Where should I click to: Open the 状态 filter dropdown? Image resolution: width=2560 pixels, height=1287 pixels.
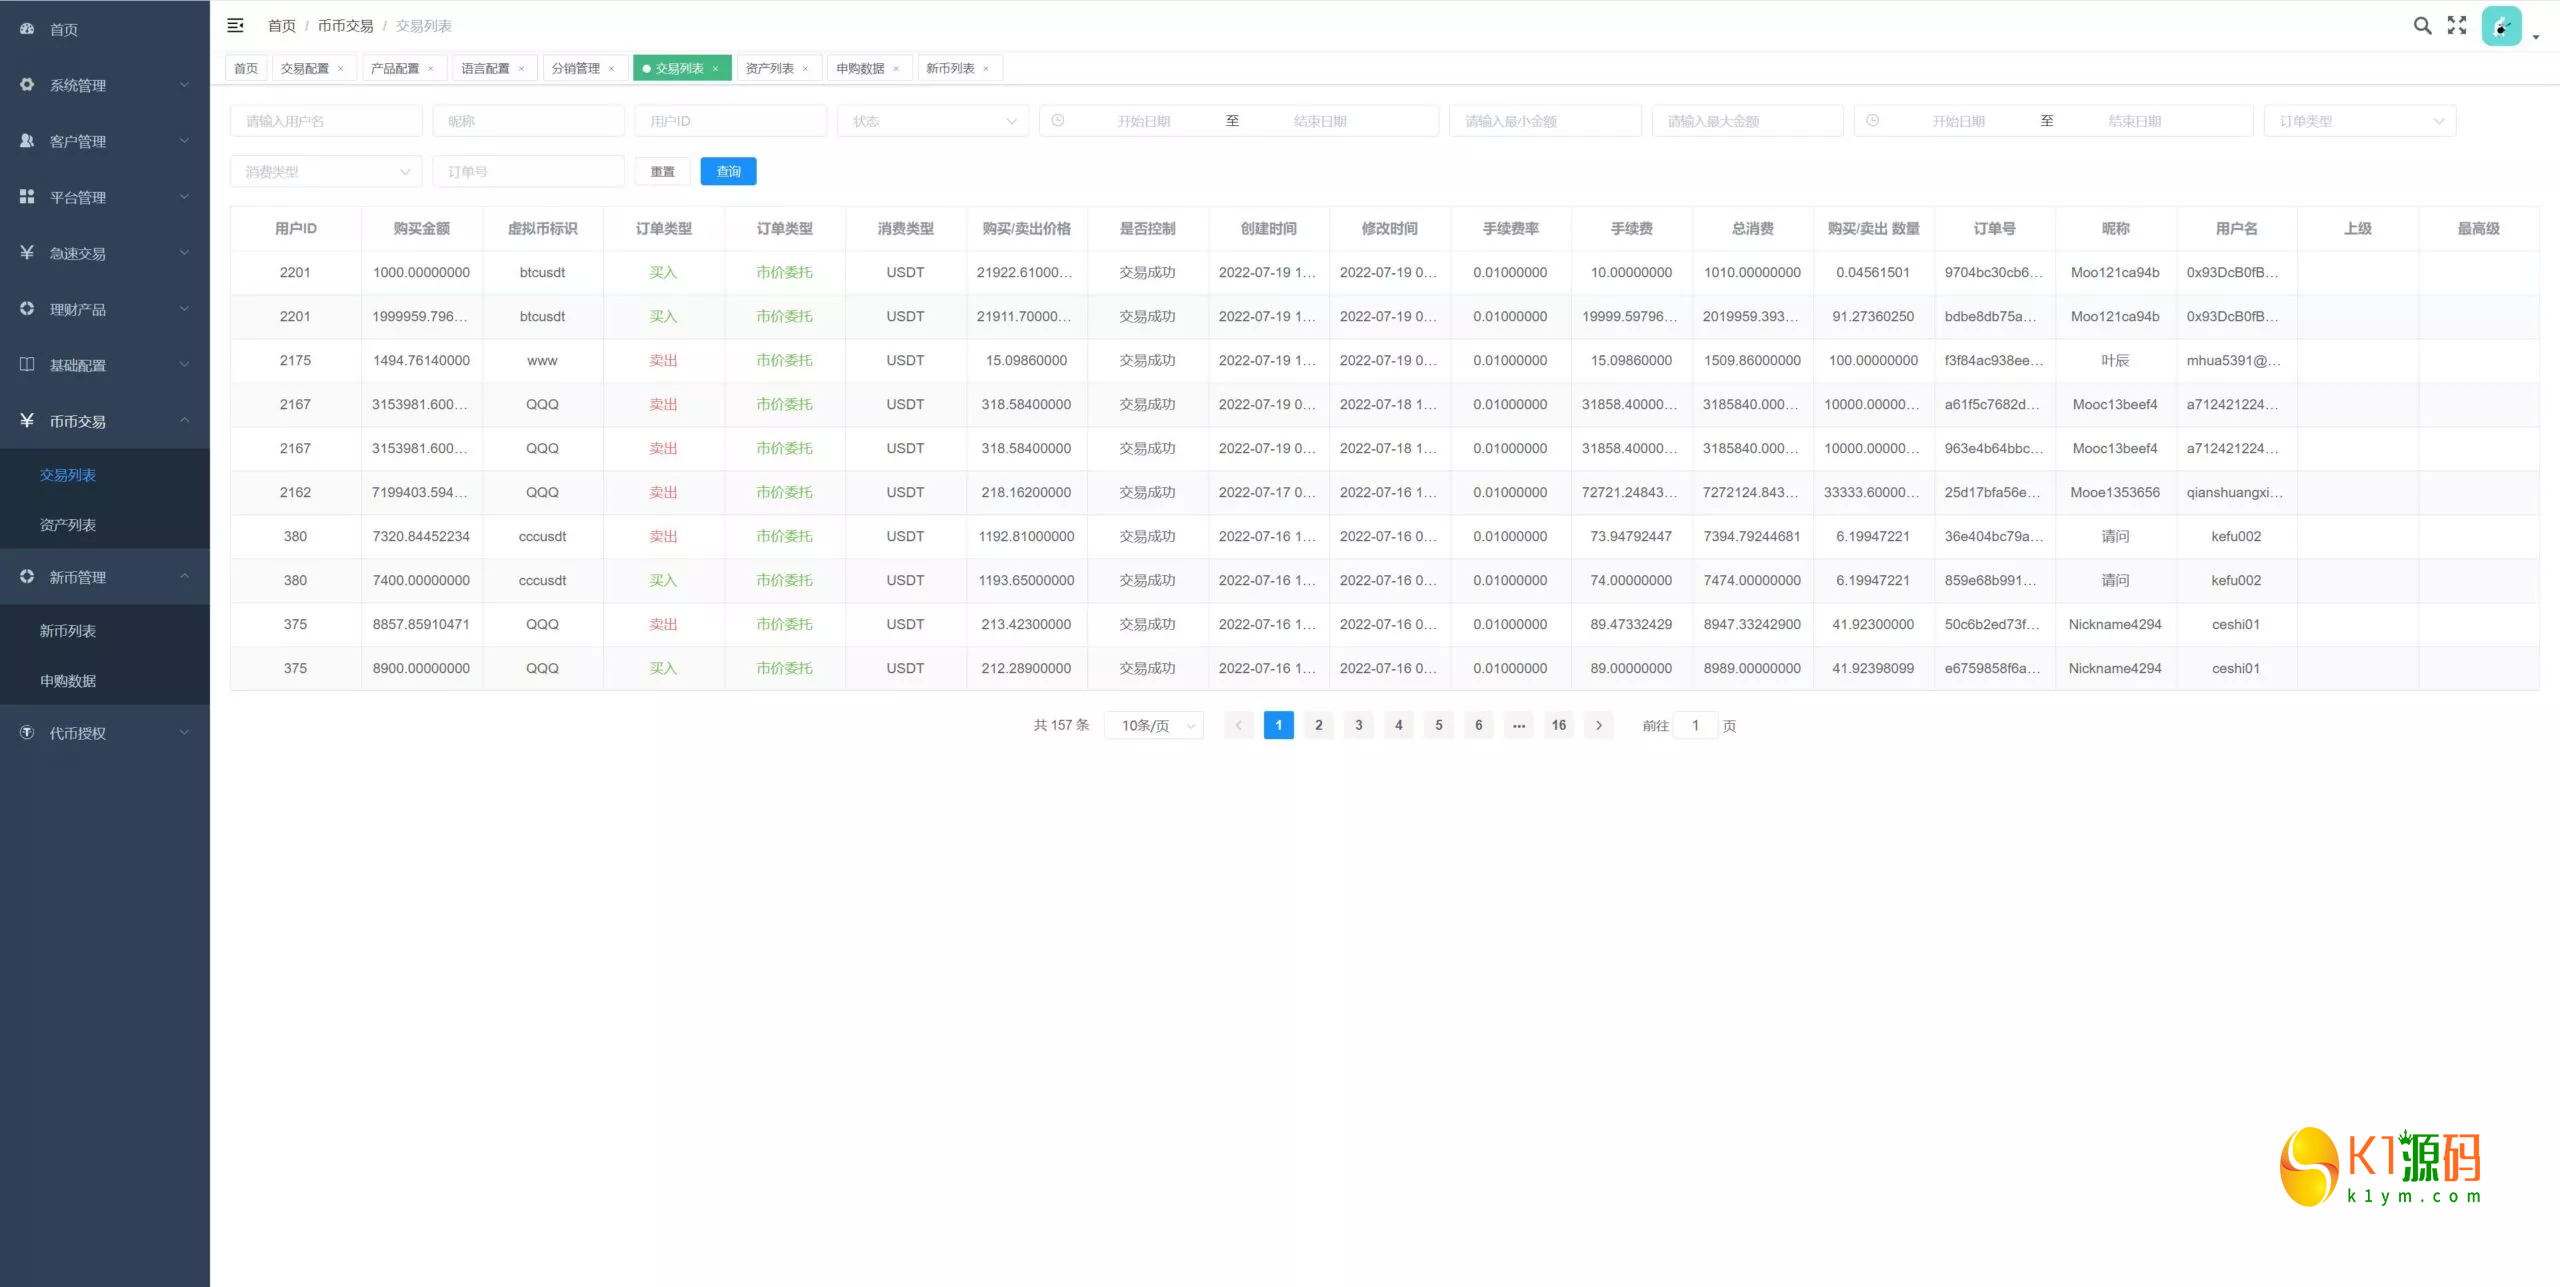pyautogui.click(x=932, y=121)
